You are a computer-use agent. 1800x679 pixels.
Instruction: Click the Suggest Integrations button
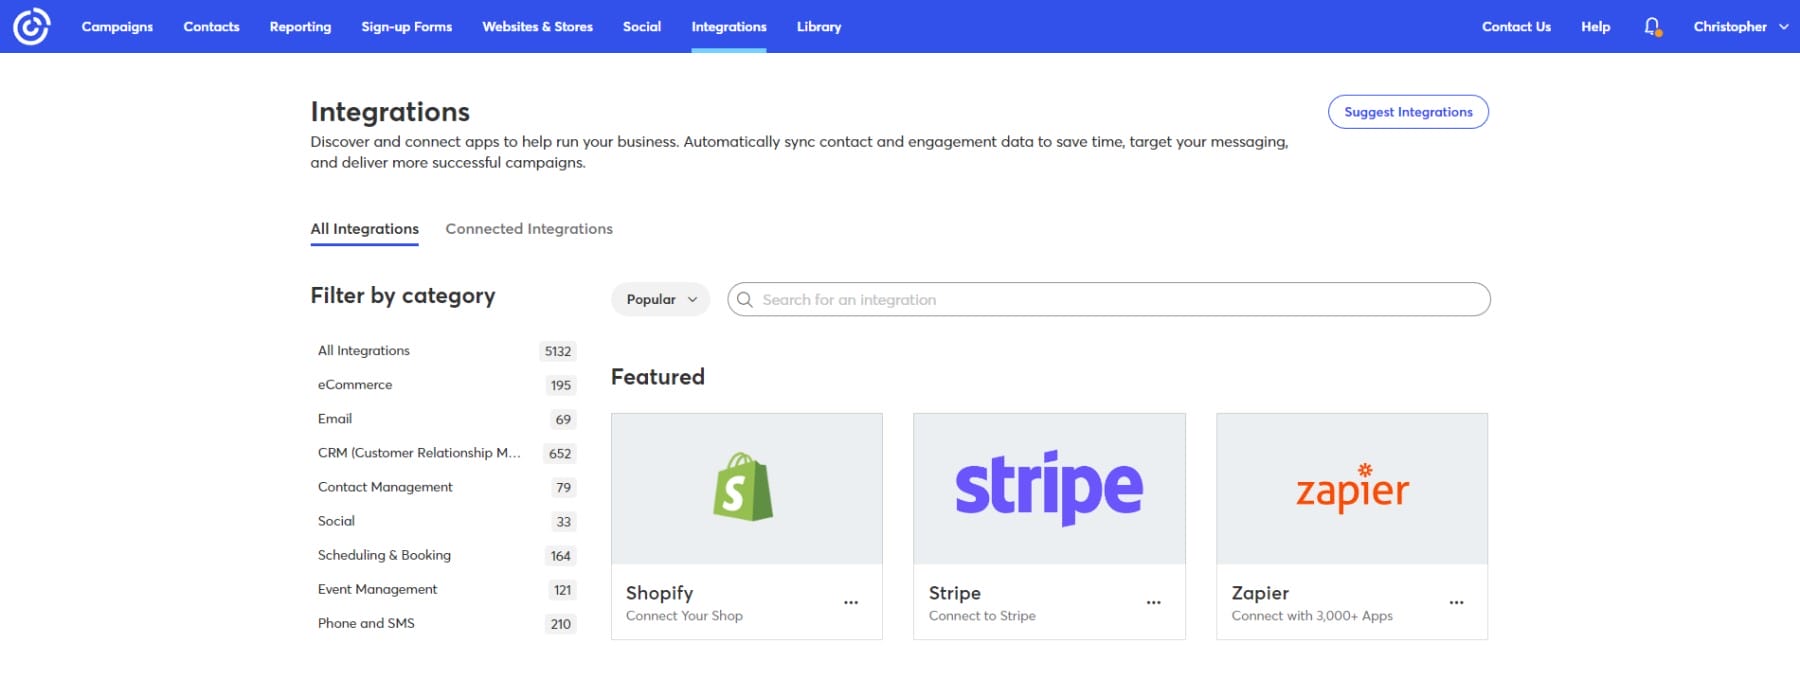coord(1408,112)
